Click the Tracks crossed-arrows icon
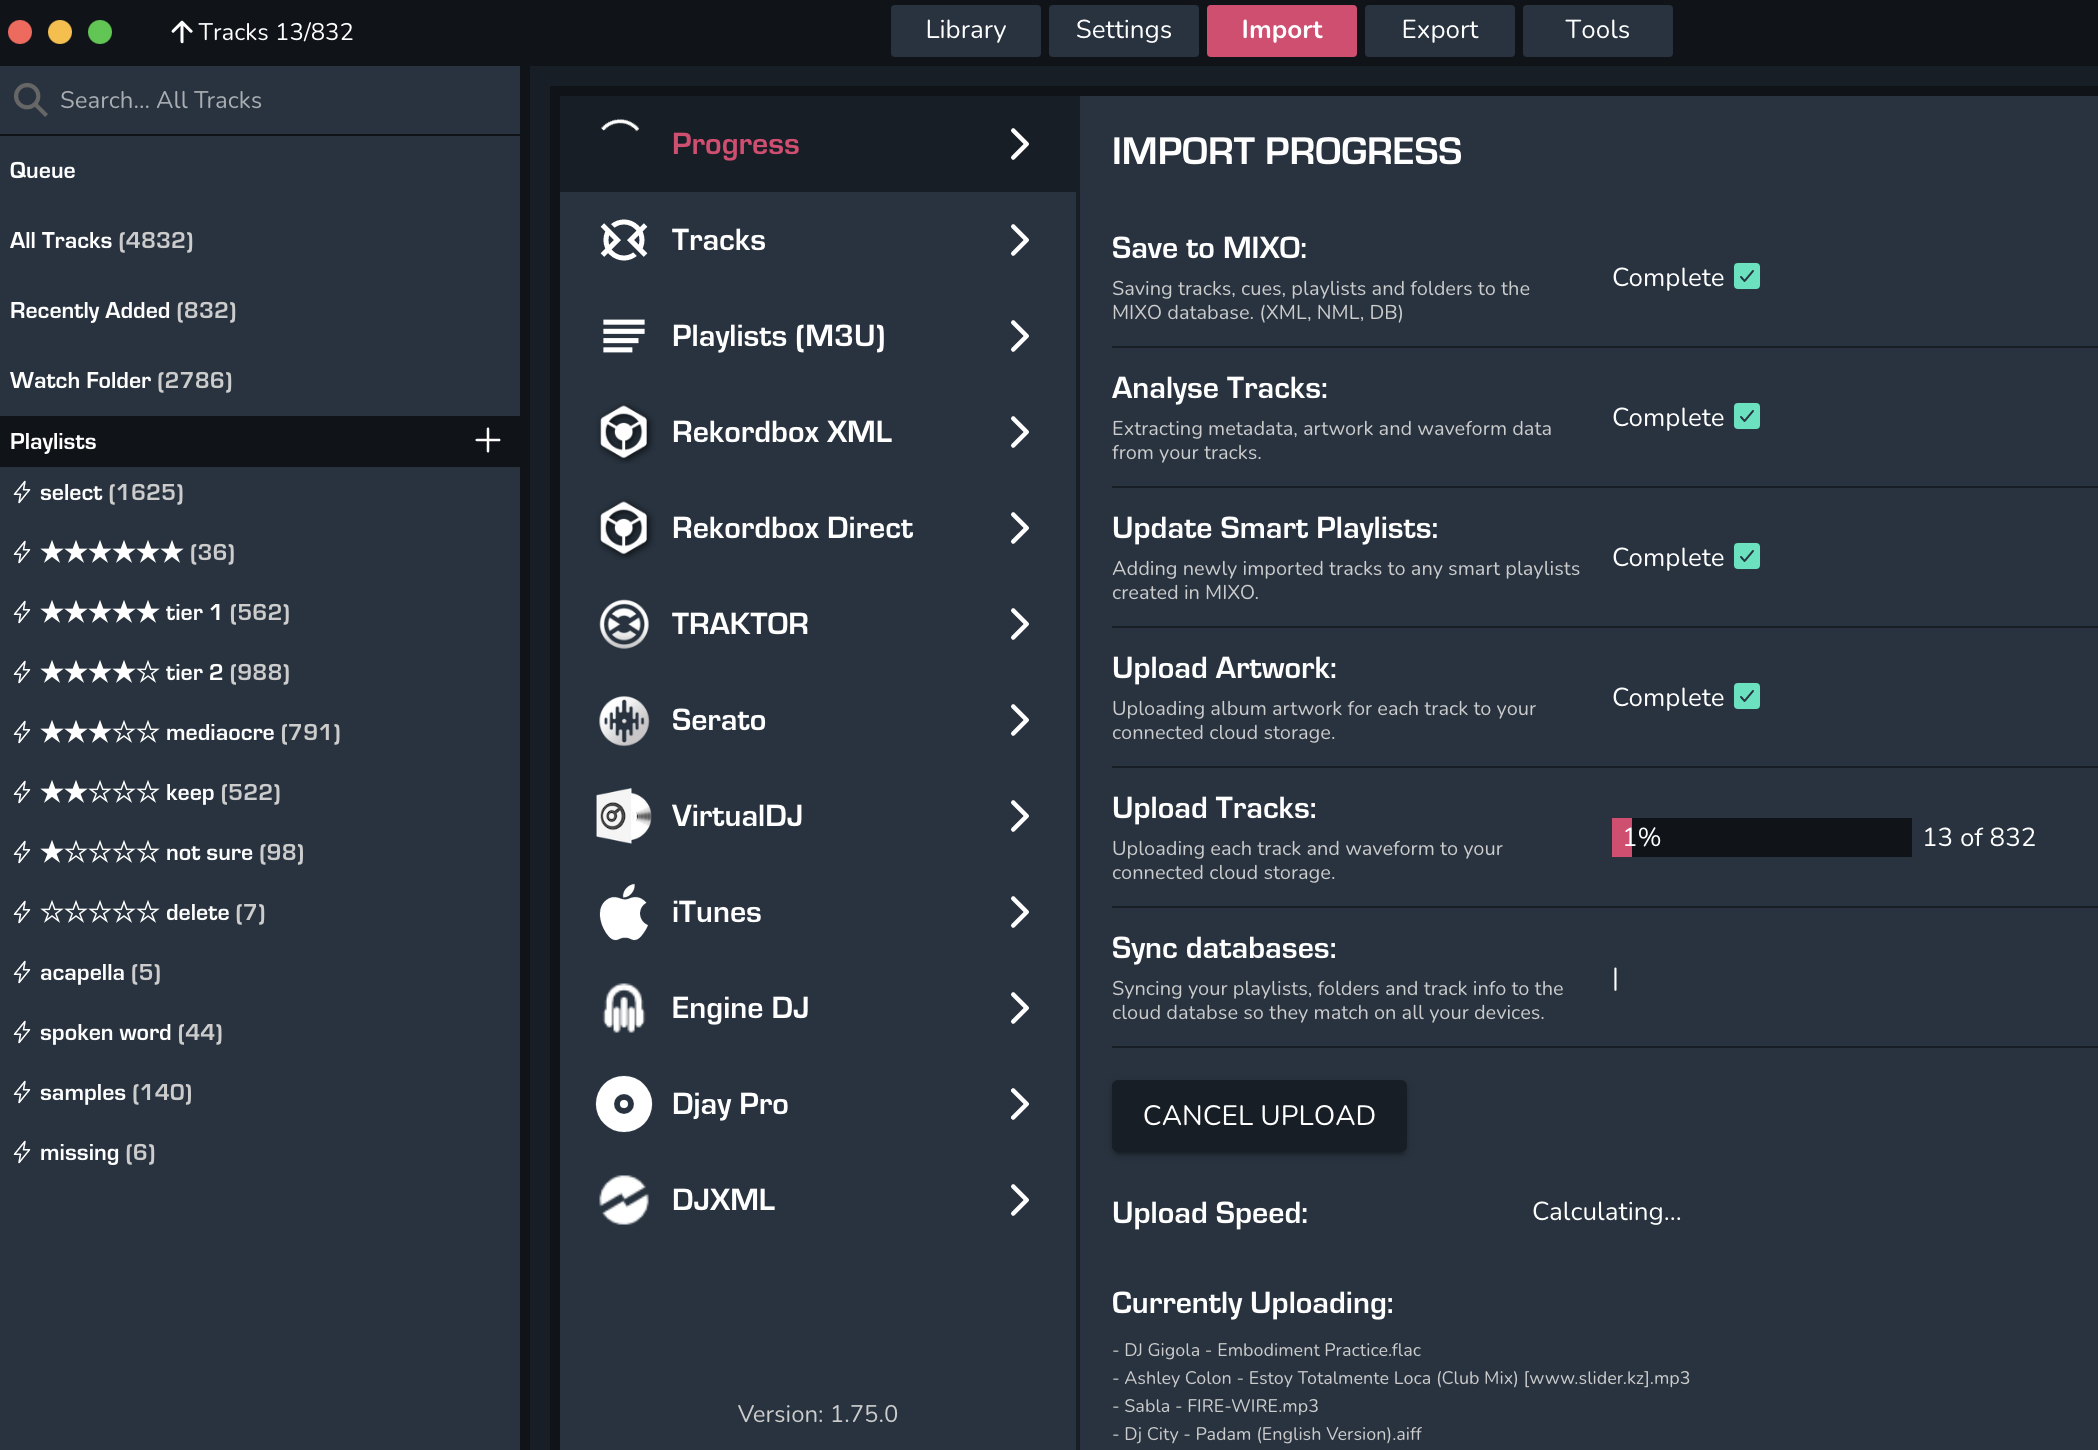 (623, 240)
